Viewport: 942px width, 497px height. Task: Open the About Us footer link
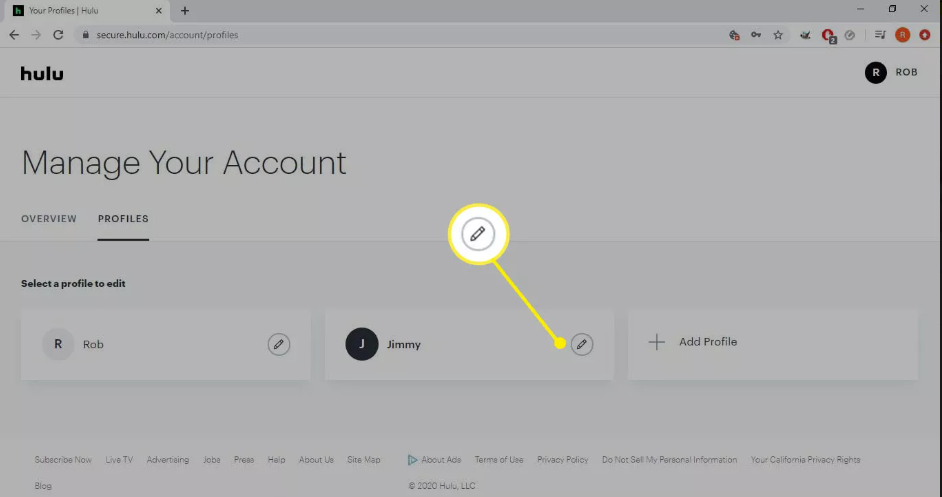316,460
